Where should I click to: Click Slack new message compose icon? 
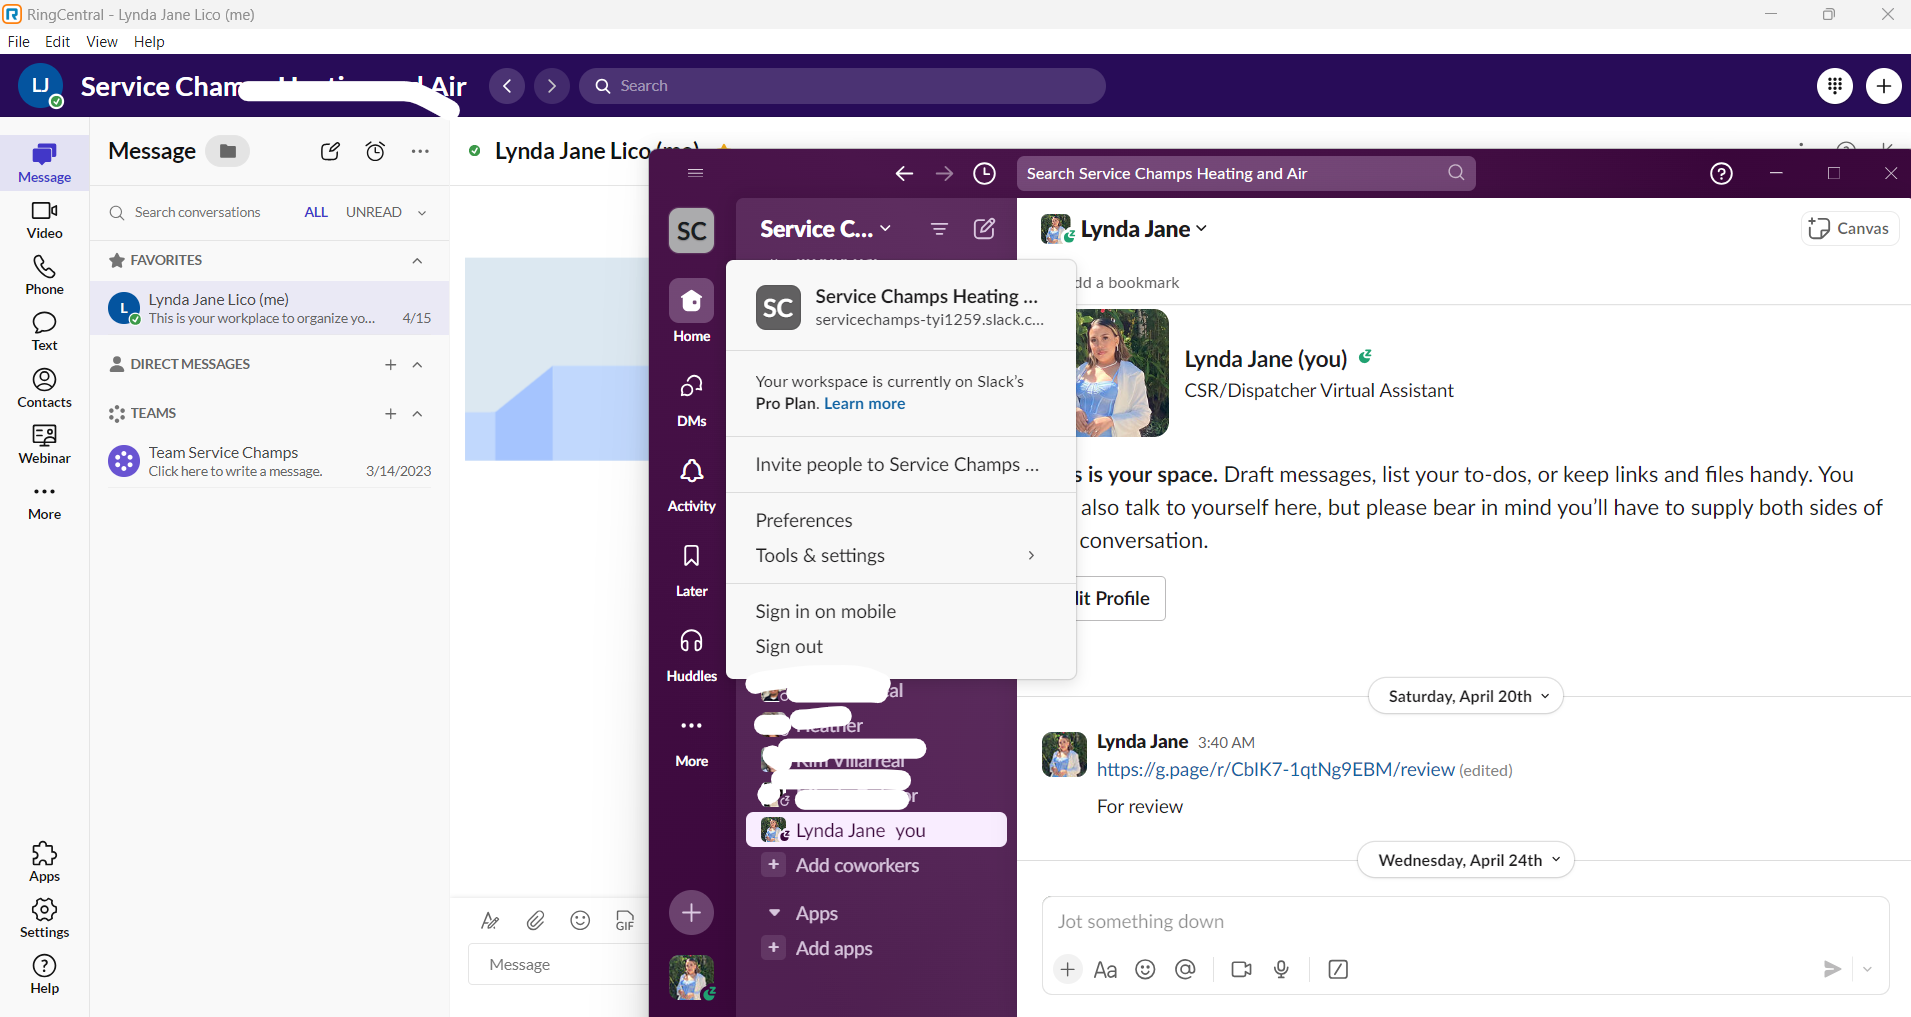[x=984, y=229]
